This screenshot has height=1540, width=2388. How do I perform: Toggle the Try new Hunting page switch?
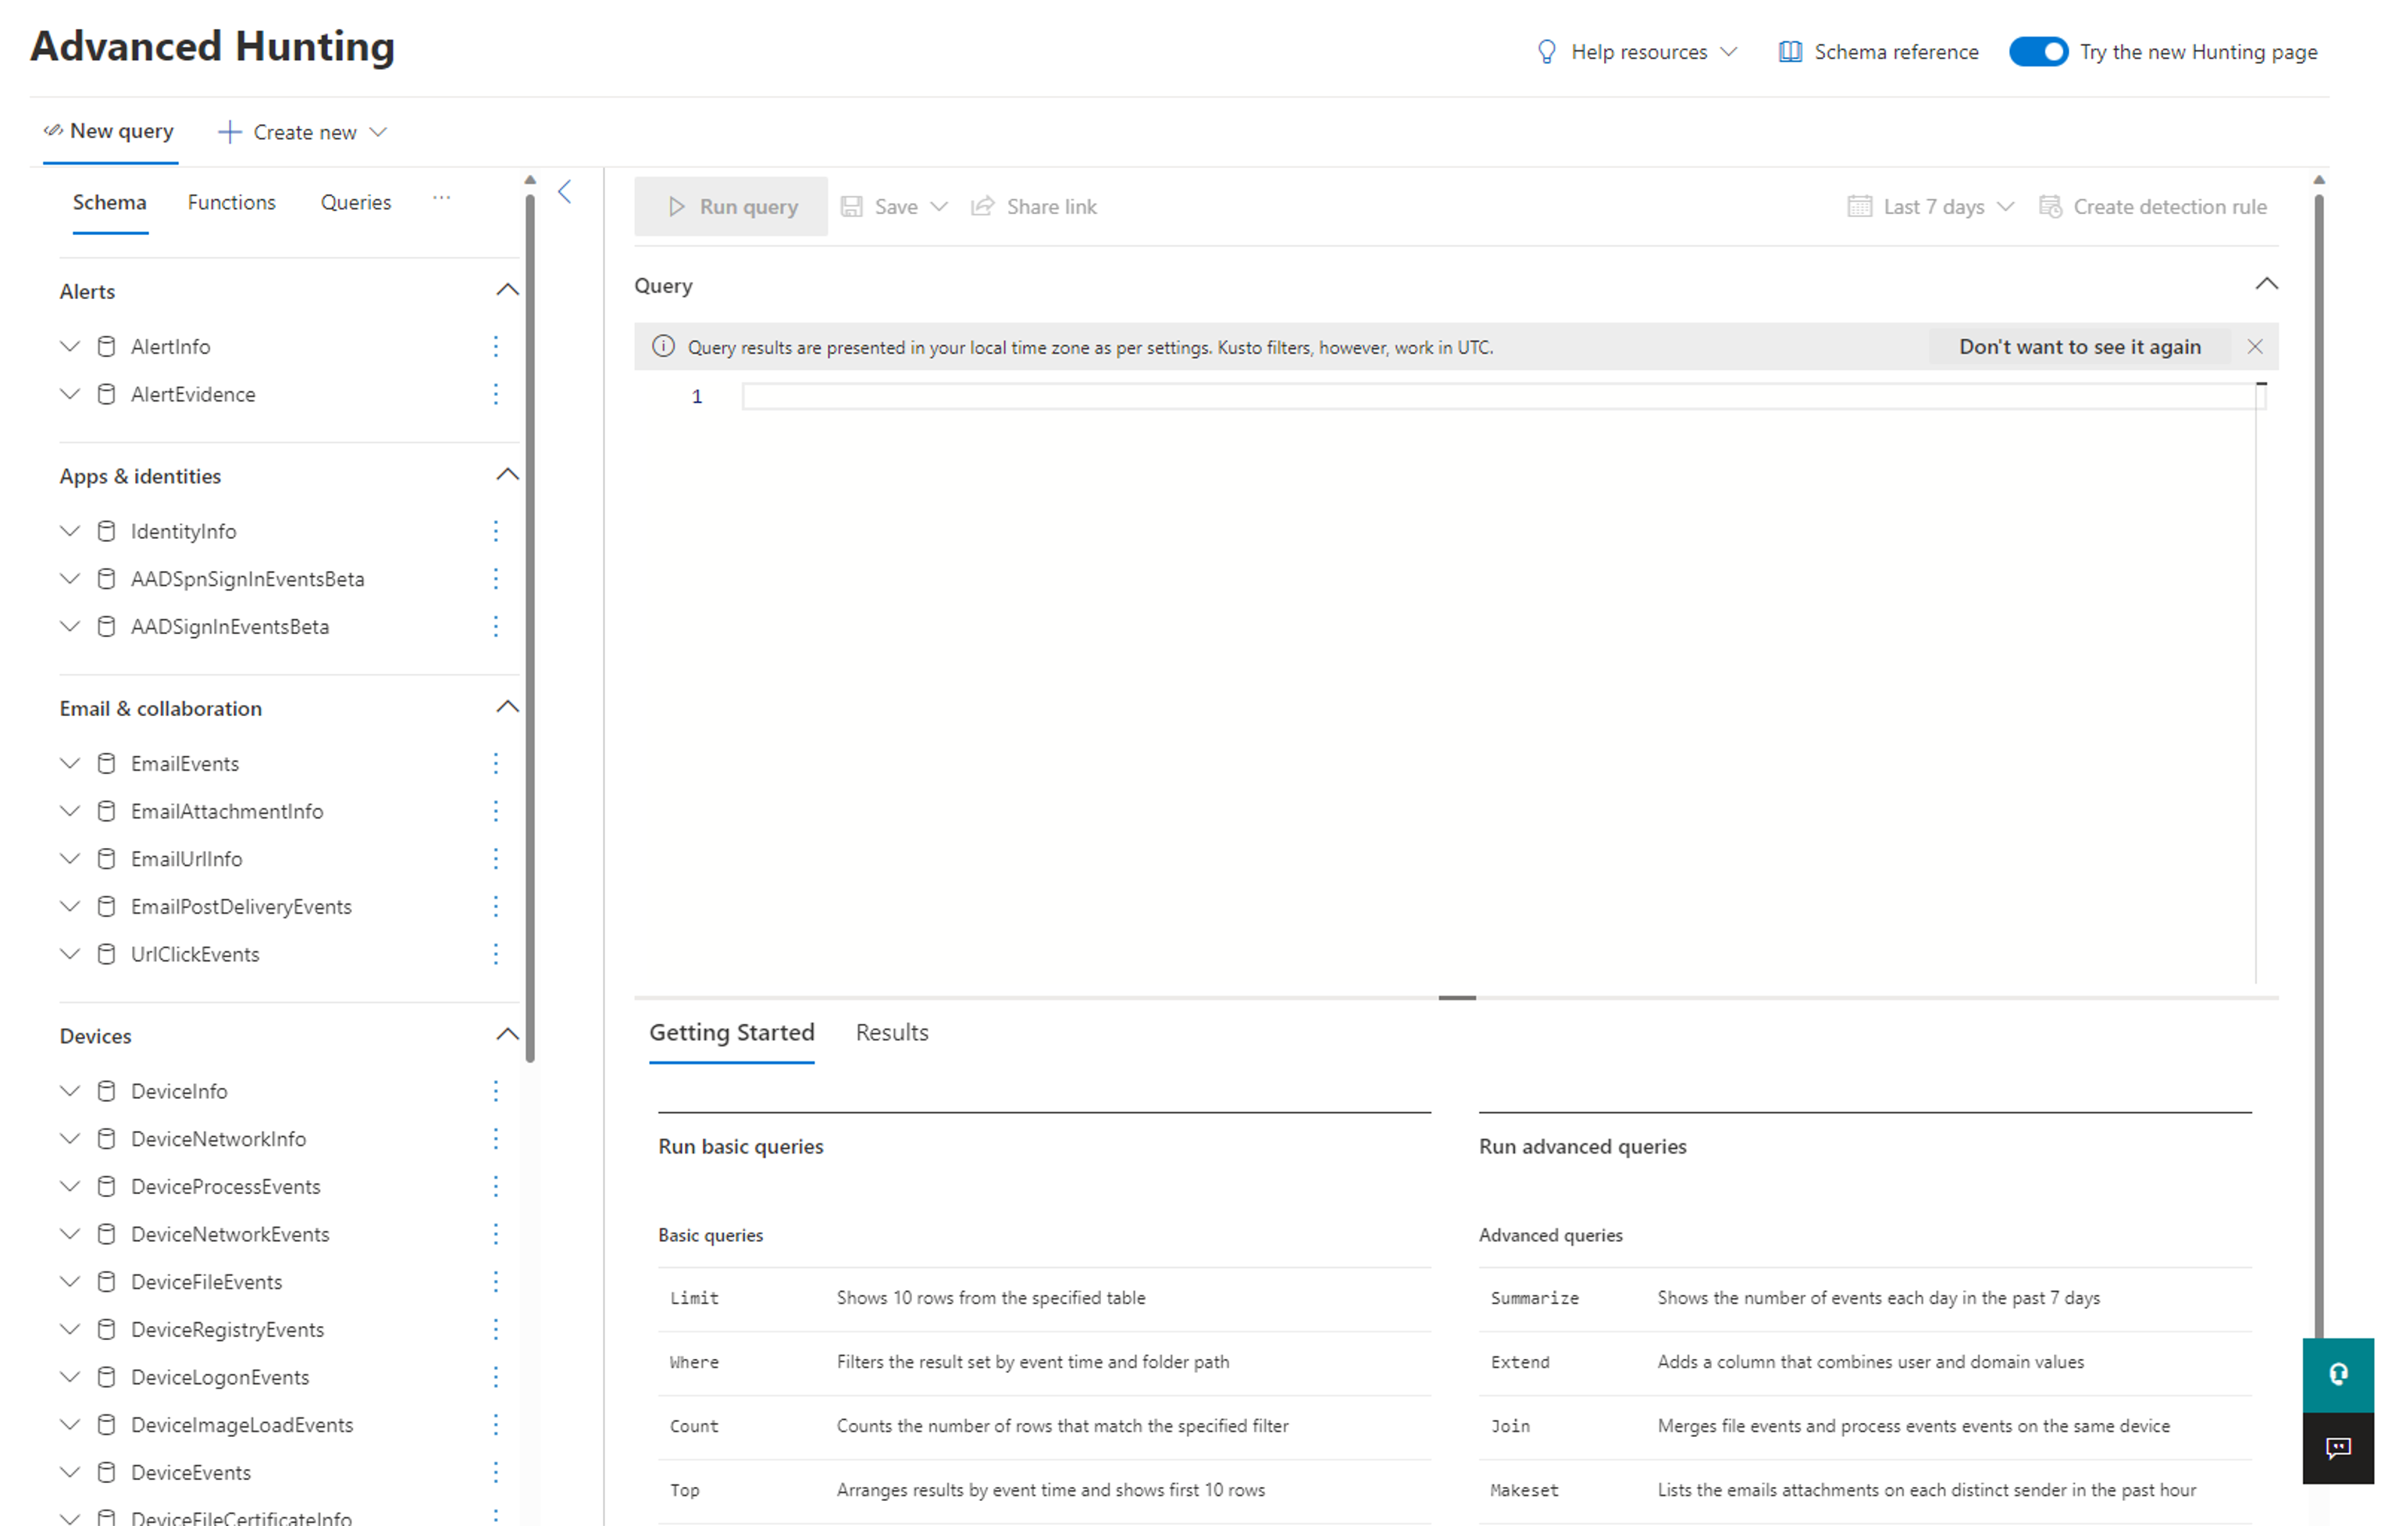(x=2037, y=52)
